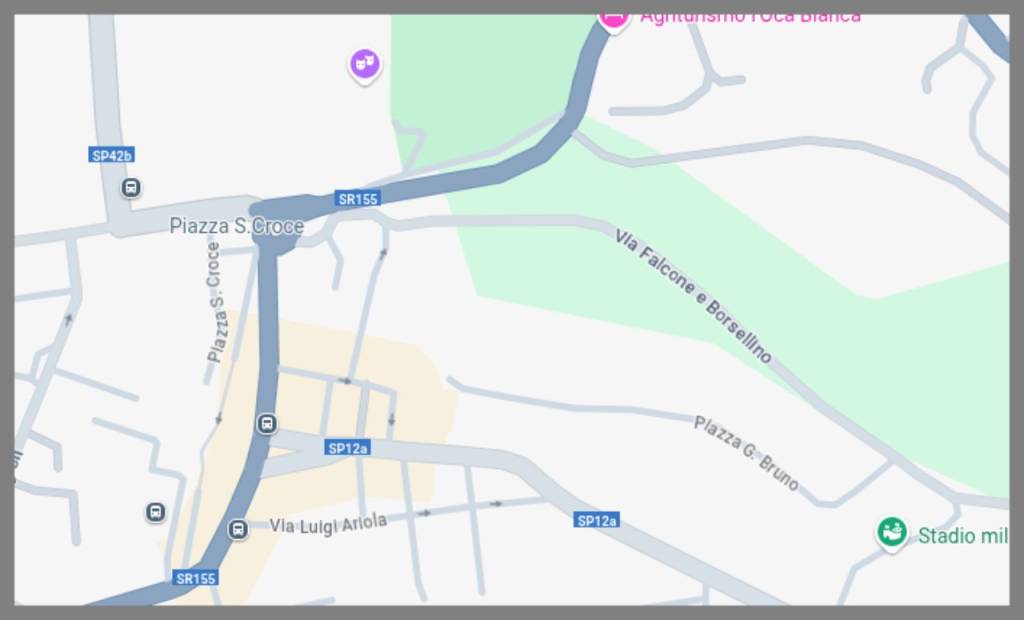
Task: Select bus stop icon beside Via Luigi Ariola
Action: pos(238,529)
